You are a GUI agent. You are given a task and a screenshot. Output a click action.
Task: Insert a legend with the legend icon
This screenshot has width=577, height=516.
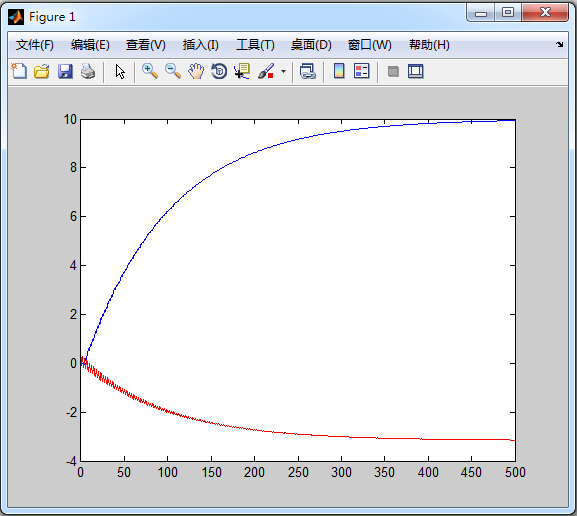361,71
